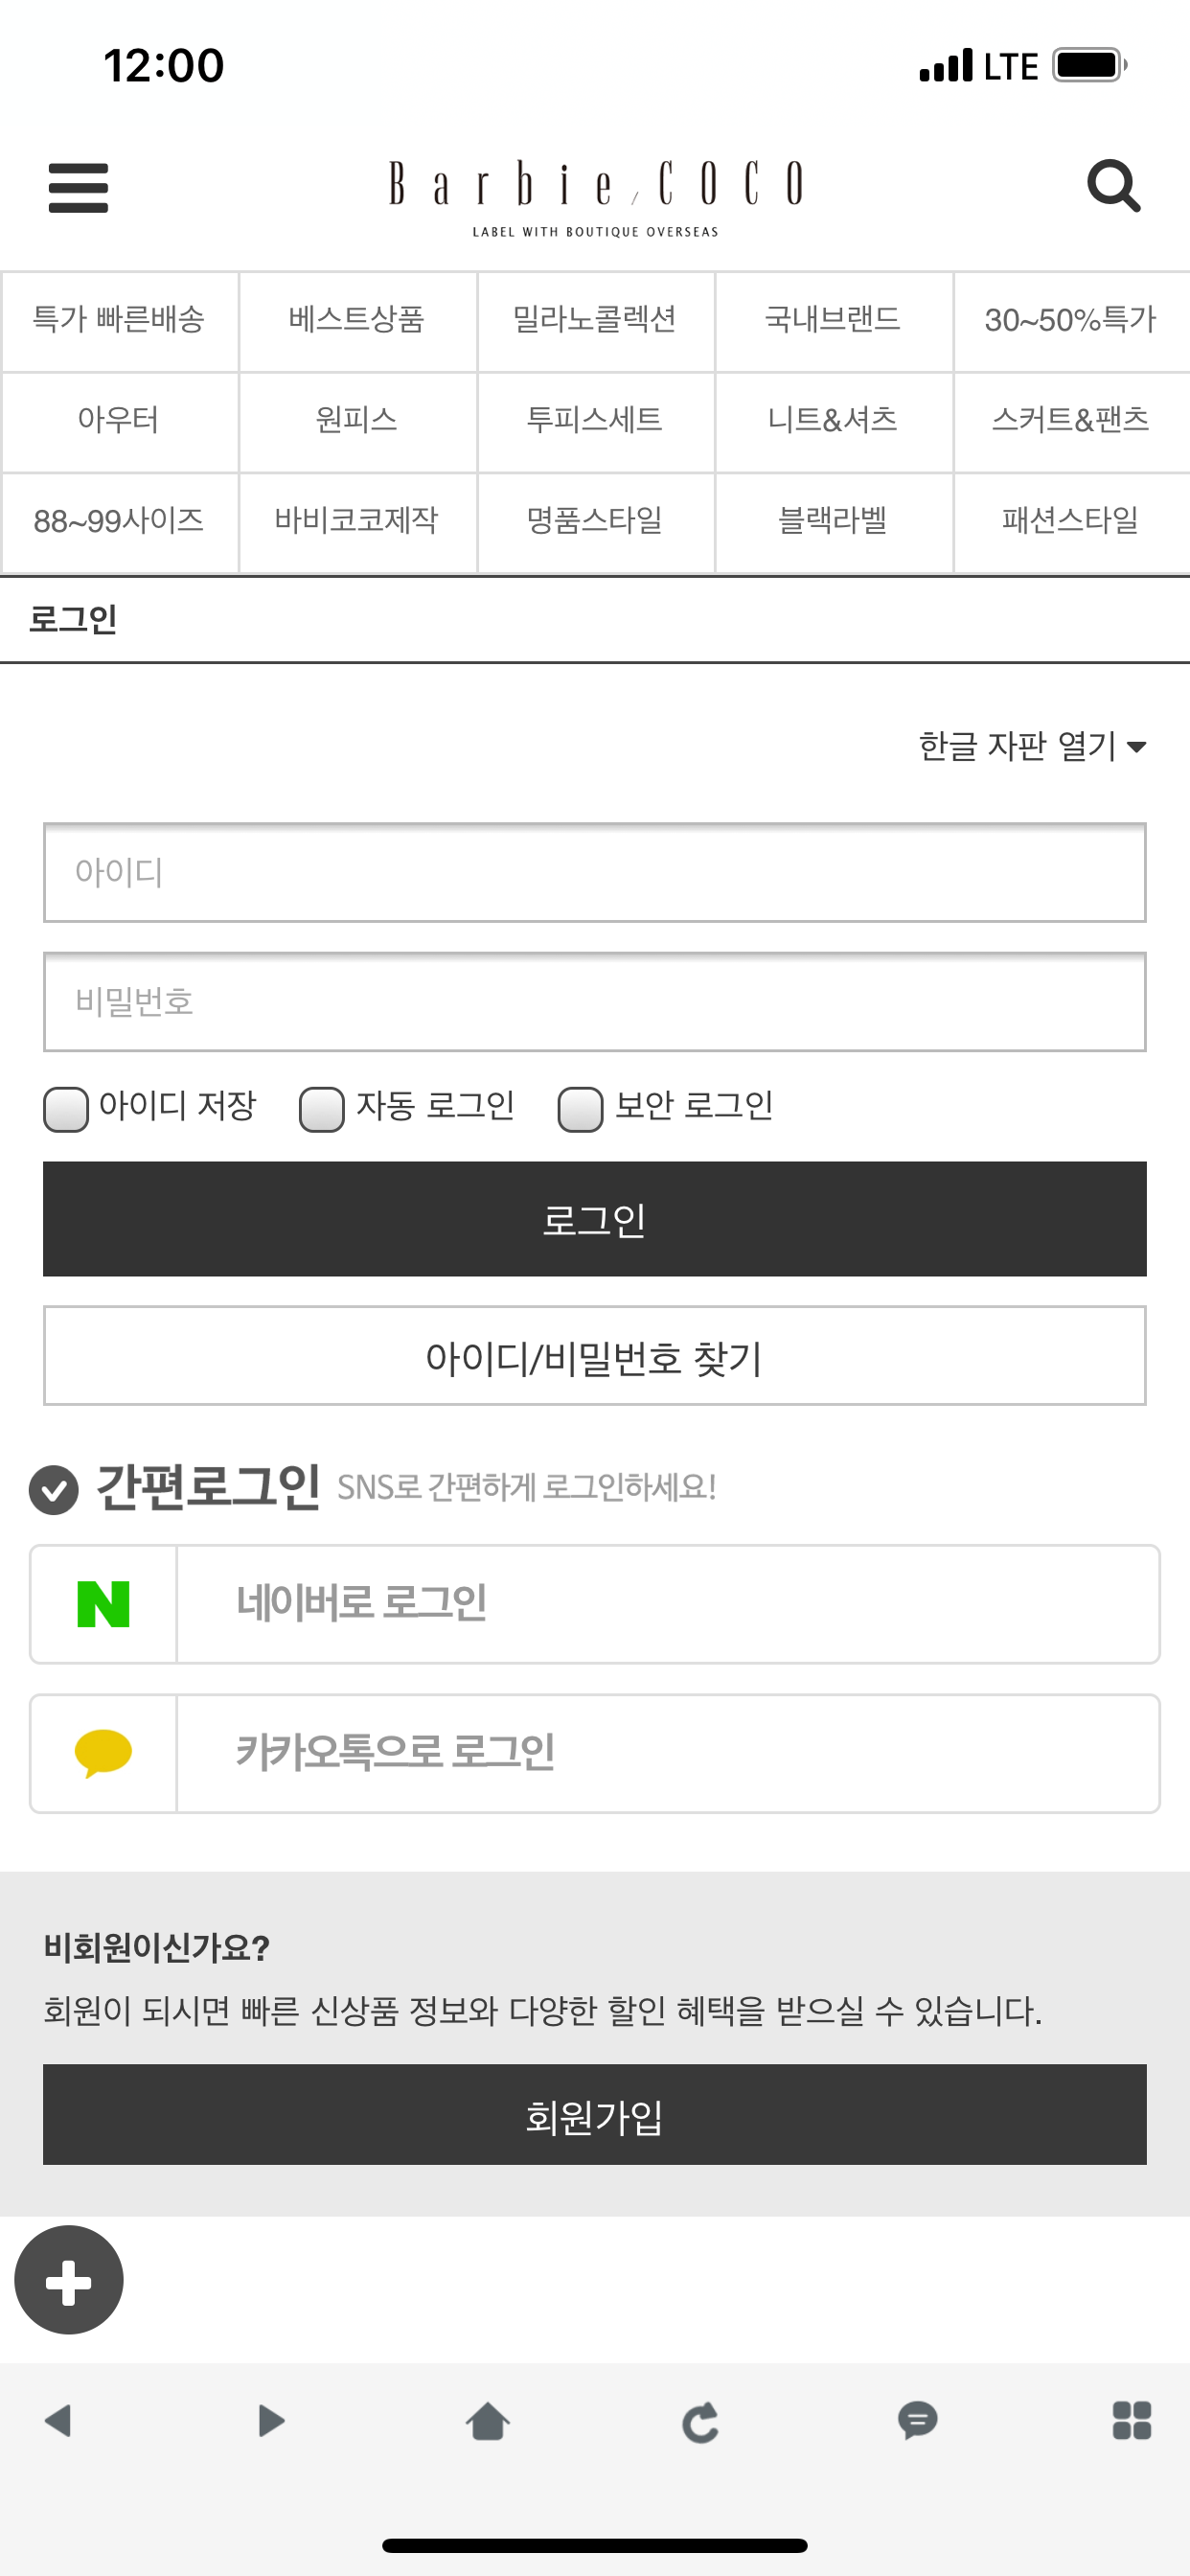This screenshot has width=1190, height=2576.
Task: Open the four-square grid icon
Action: [1132, 2421]
